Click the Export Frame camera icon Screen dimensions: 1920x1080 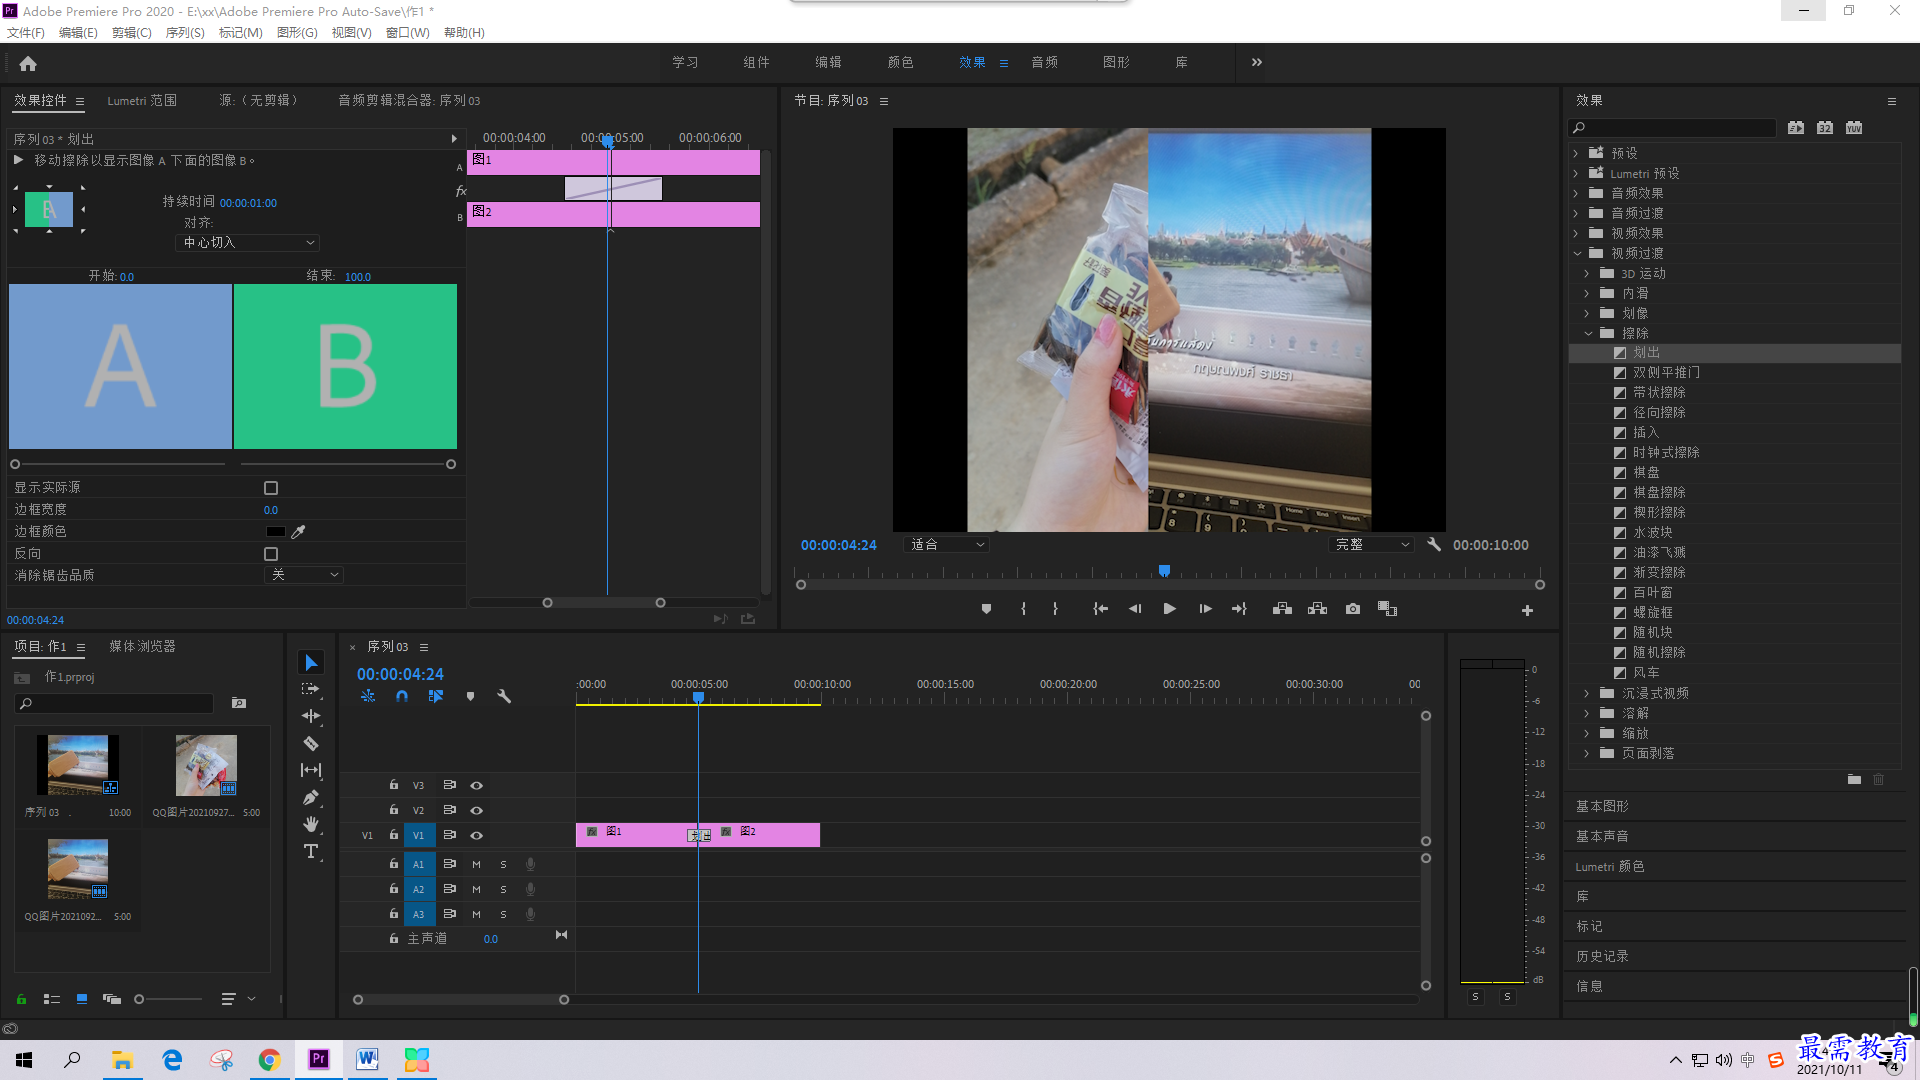[x=1353, y=609]
